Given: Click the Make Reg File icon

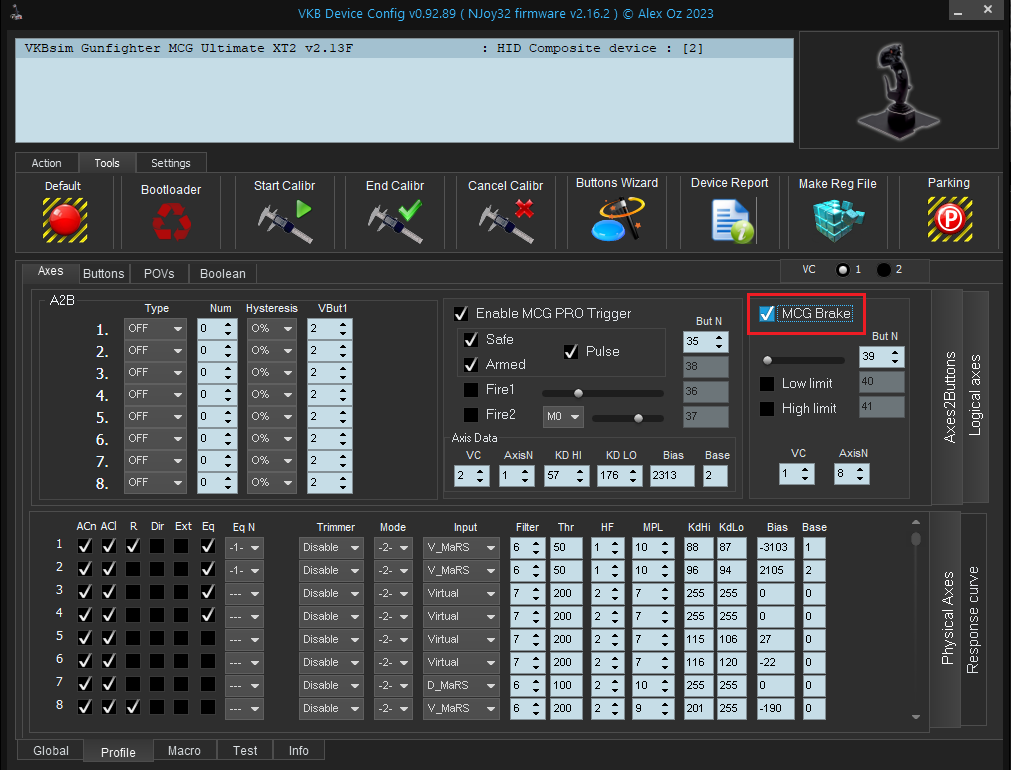Looking at the screenshot, I should point(837,219).
